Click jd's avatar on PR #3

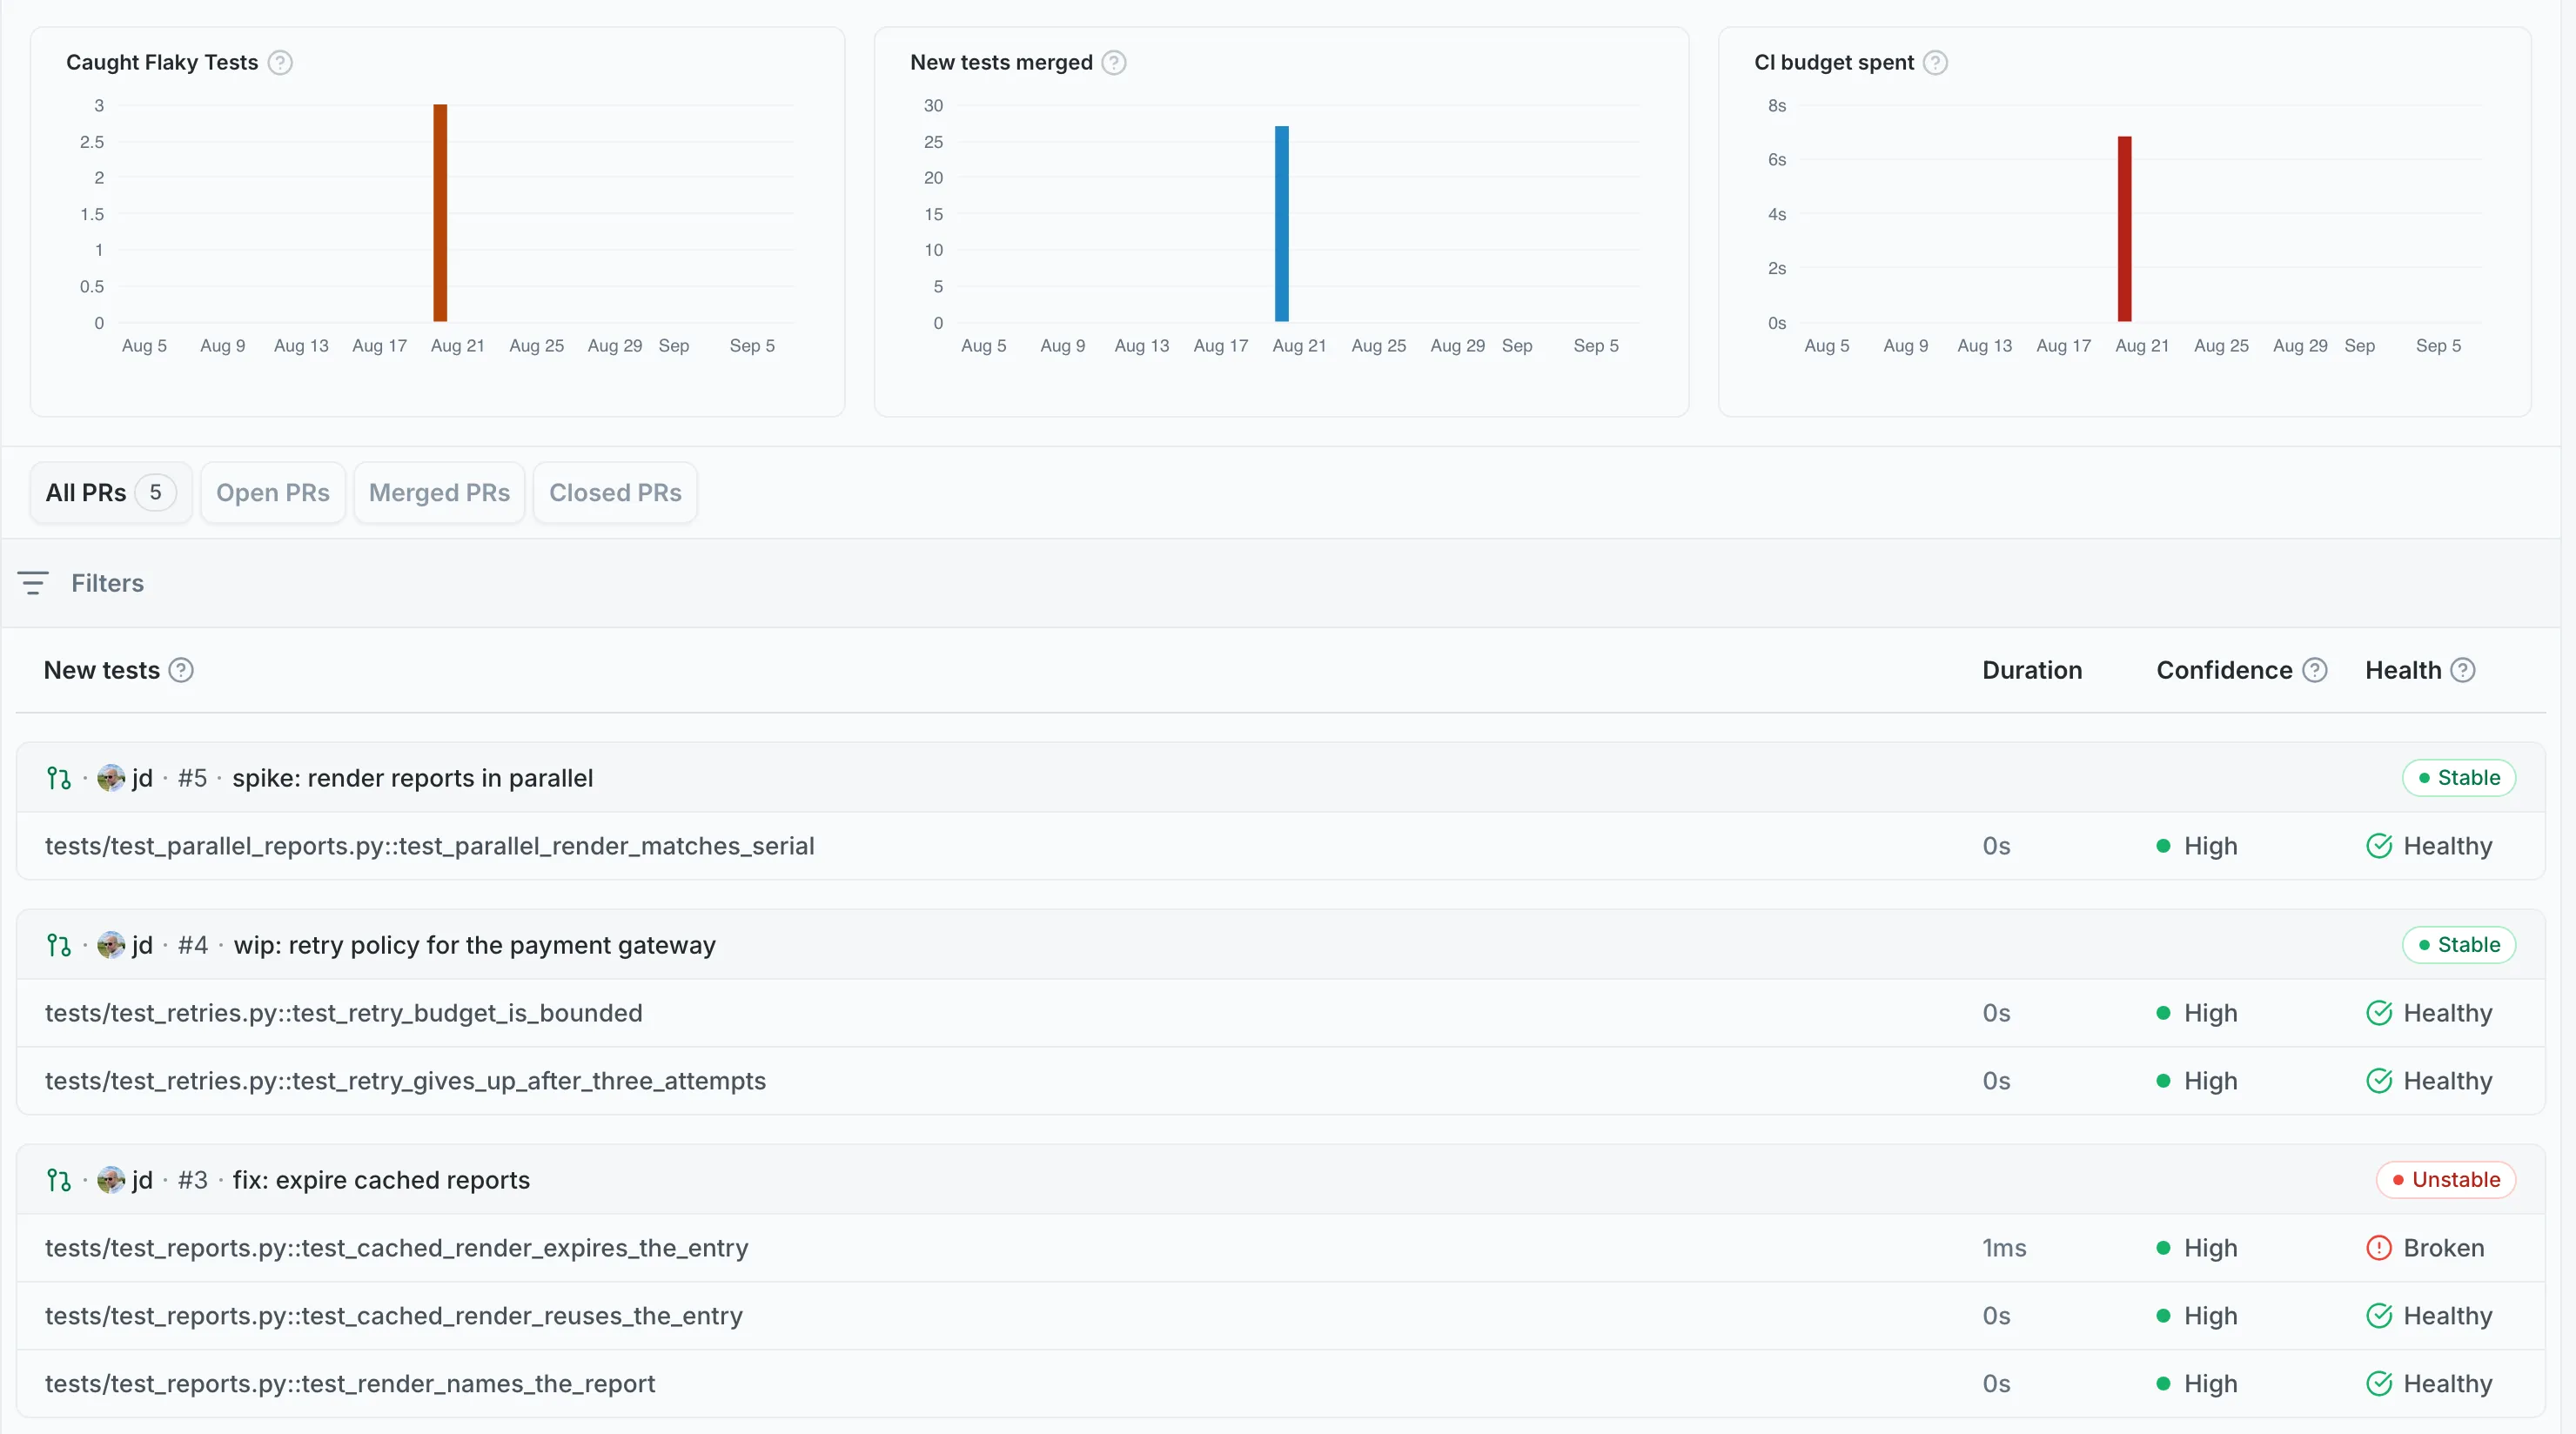pos(111,1180)
